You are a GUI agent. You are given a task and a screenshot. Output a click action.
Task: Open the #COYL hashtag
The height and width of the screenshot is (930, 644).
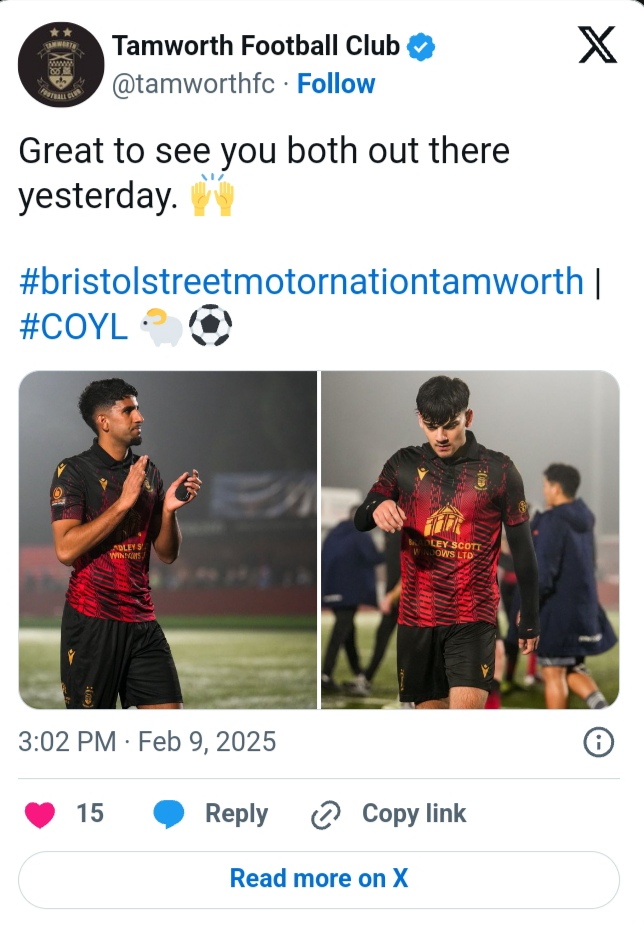73,327
